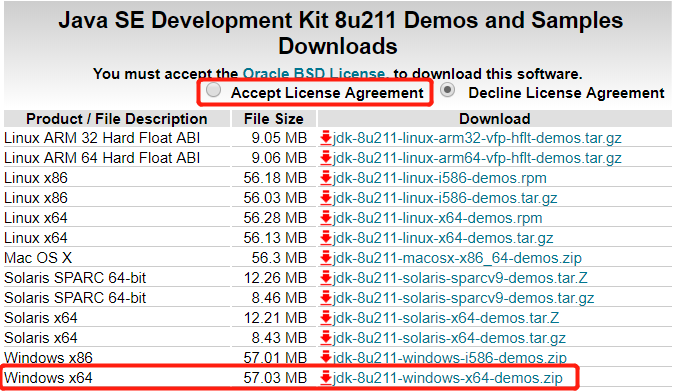
Task: Select the Decline License Agreement radio button
Action: point(448,90)
